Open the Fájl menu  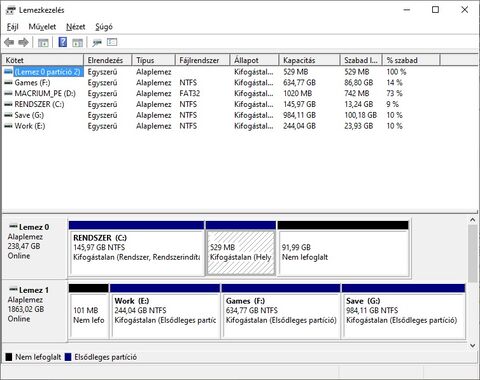click(x=12, y=27)
